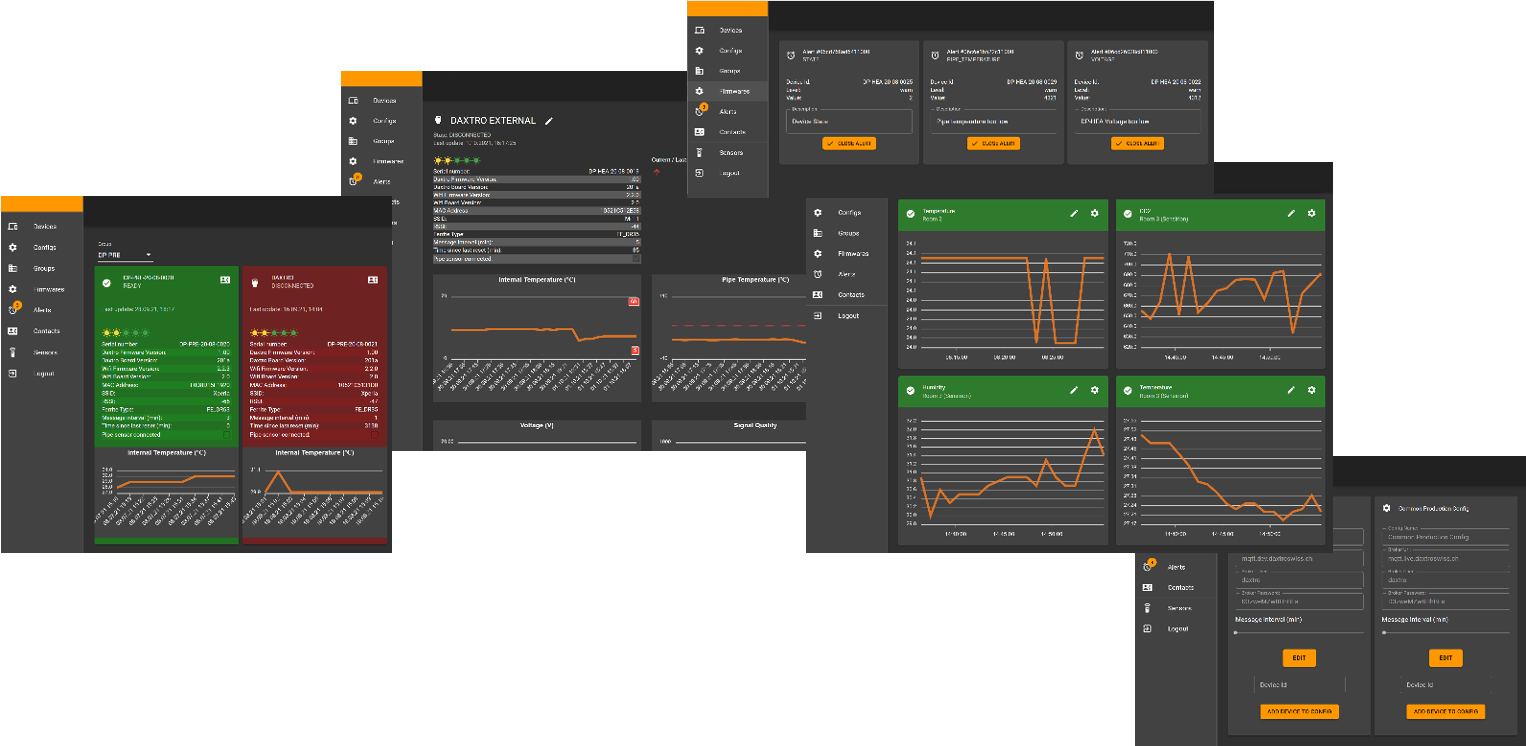Expand the Group DP PRE dropdown
The width and height of the screenshot is (1526, 746).
(125, 256)
